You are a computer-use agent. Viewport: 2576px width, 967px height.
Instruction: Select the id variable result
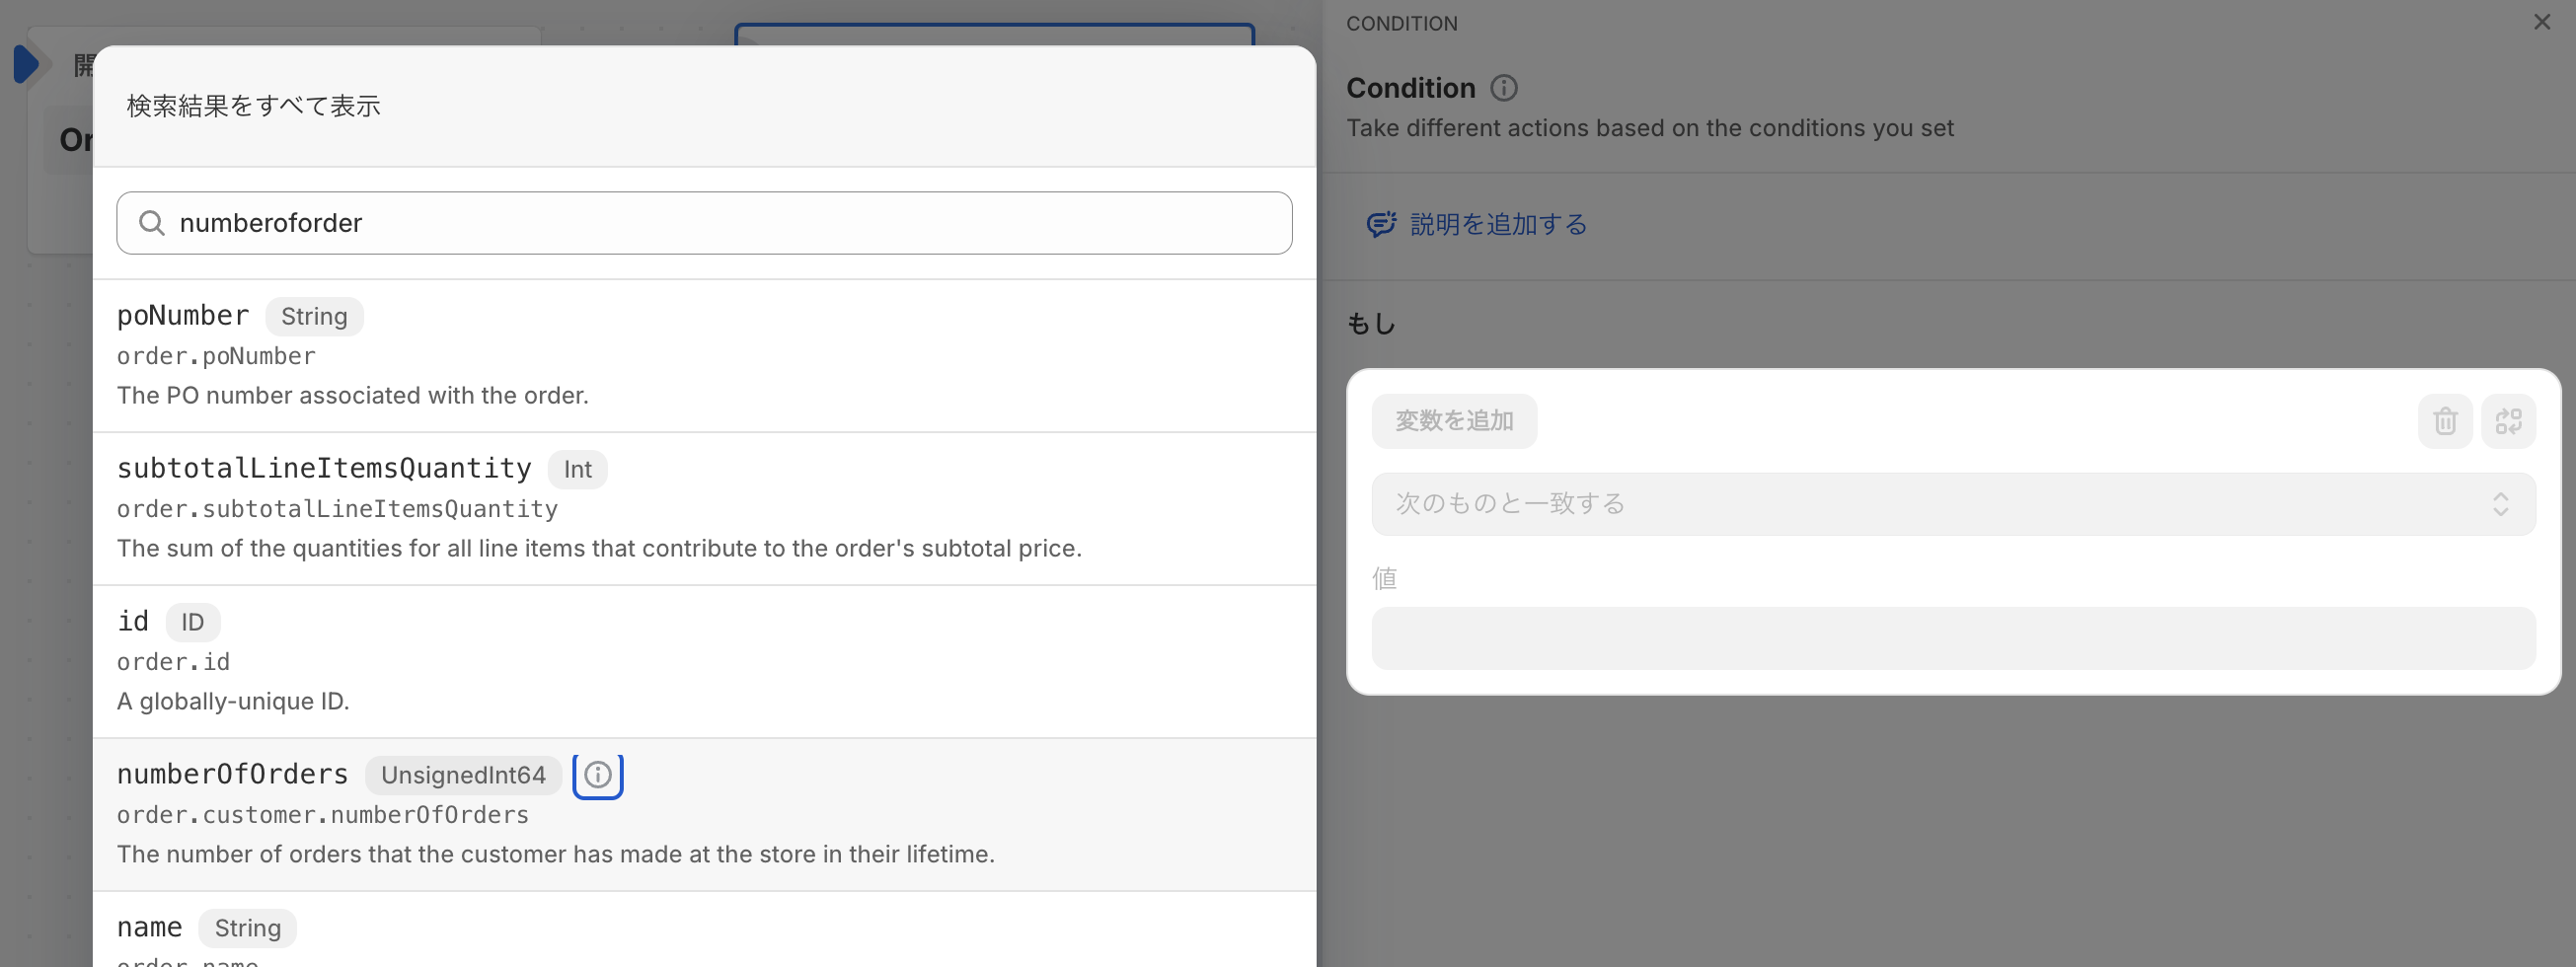[704, 662]
